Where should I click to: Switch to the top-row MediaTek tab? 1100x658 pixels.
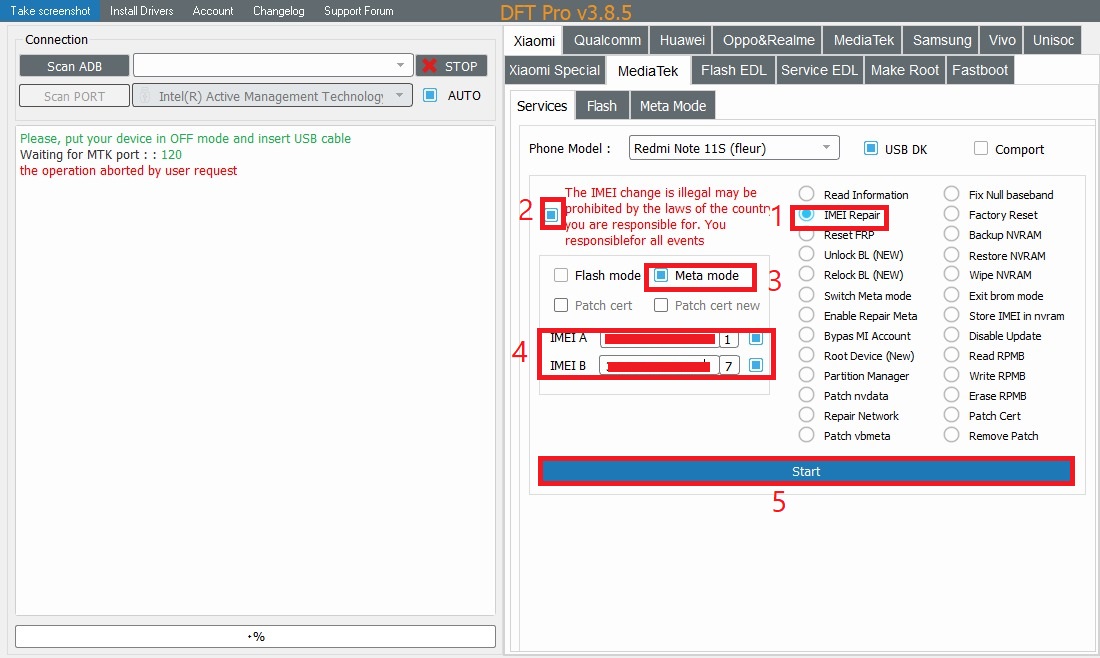tap(864, 40)
